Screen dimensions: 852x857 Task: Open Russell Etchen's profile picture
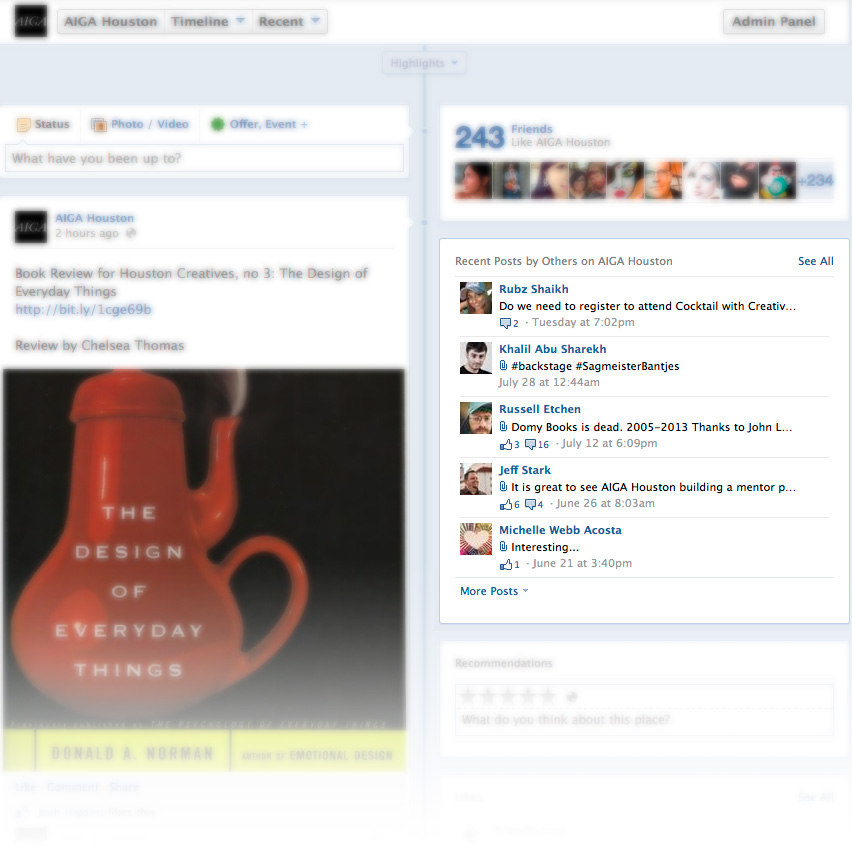click(476, 418)
